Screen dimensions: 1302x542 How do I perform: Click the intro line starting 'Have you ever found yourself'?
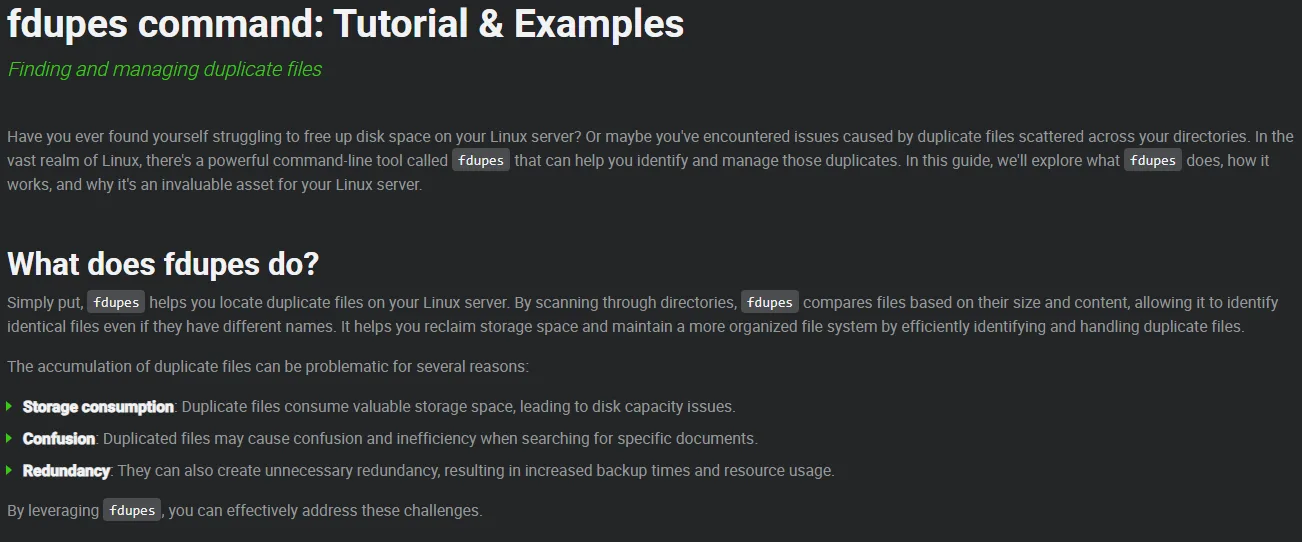click(650, 136)
